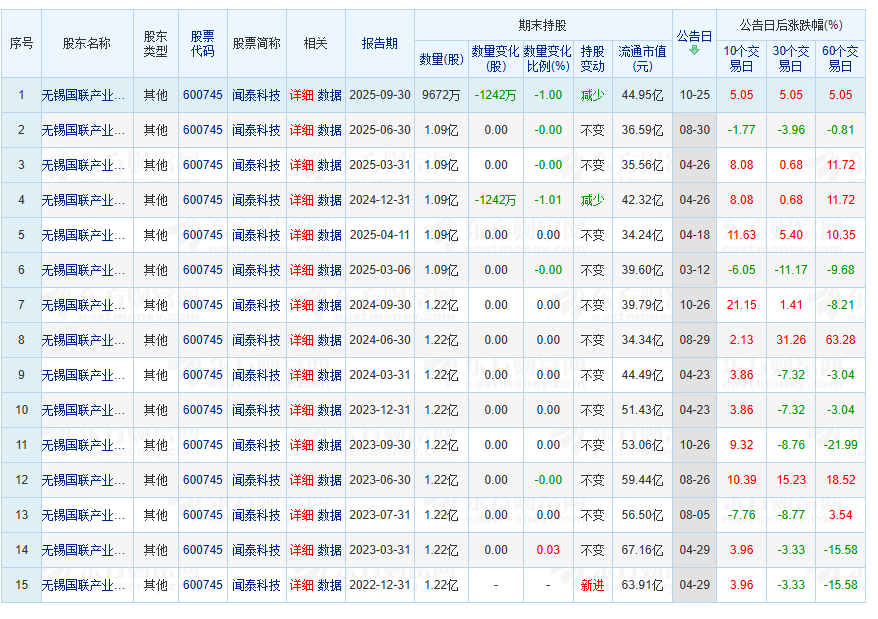878x619 pixels.
Task: Open 闻泰科技 link in row 4
Action: [x=256, y=200]
